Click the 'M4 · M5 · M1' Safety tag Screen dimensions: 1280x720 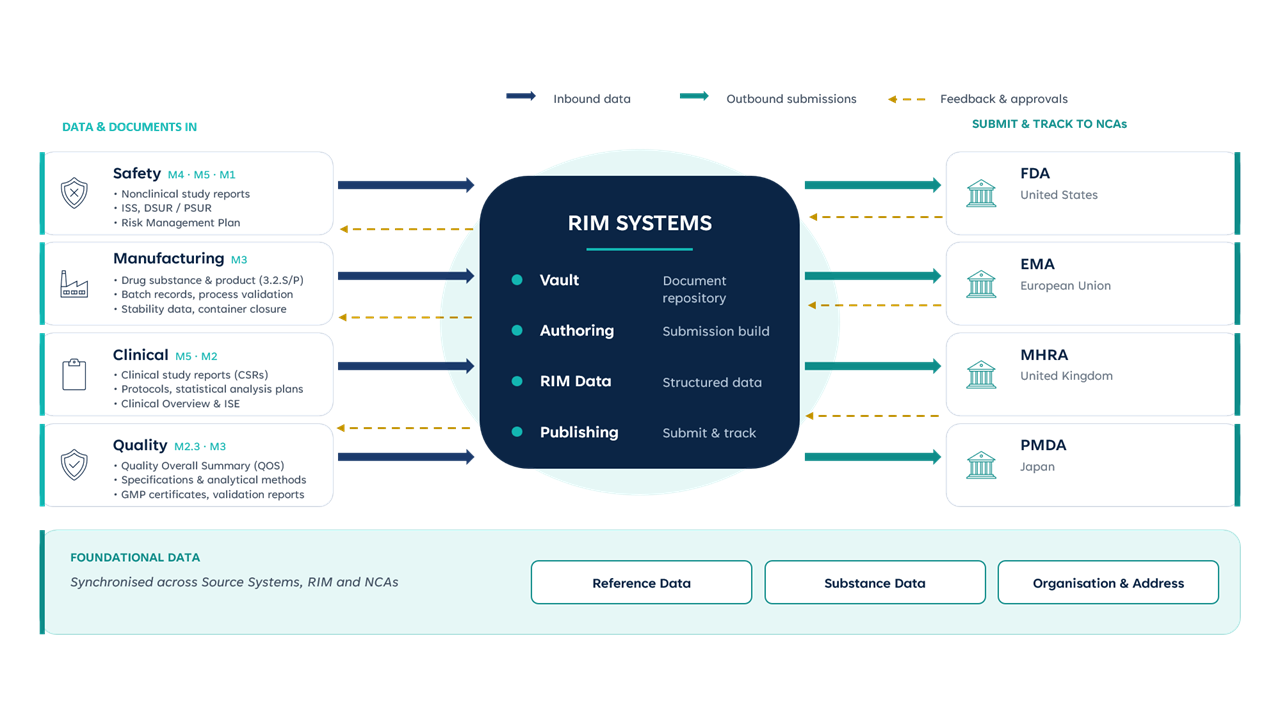(202, 175)
